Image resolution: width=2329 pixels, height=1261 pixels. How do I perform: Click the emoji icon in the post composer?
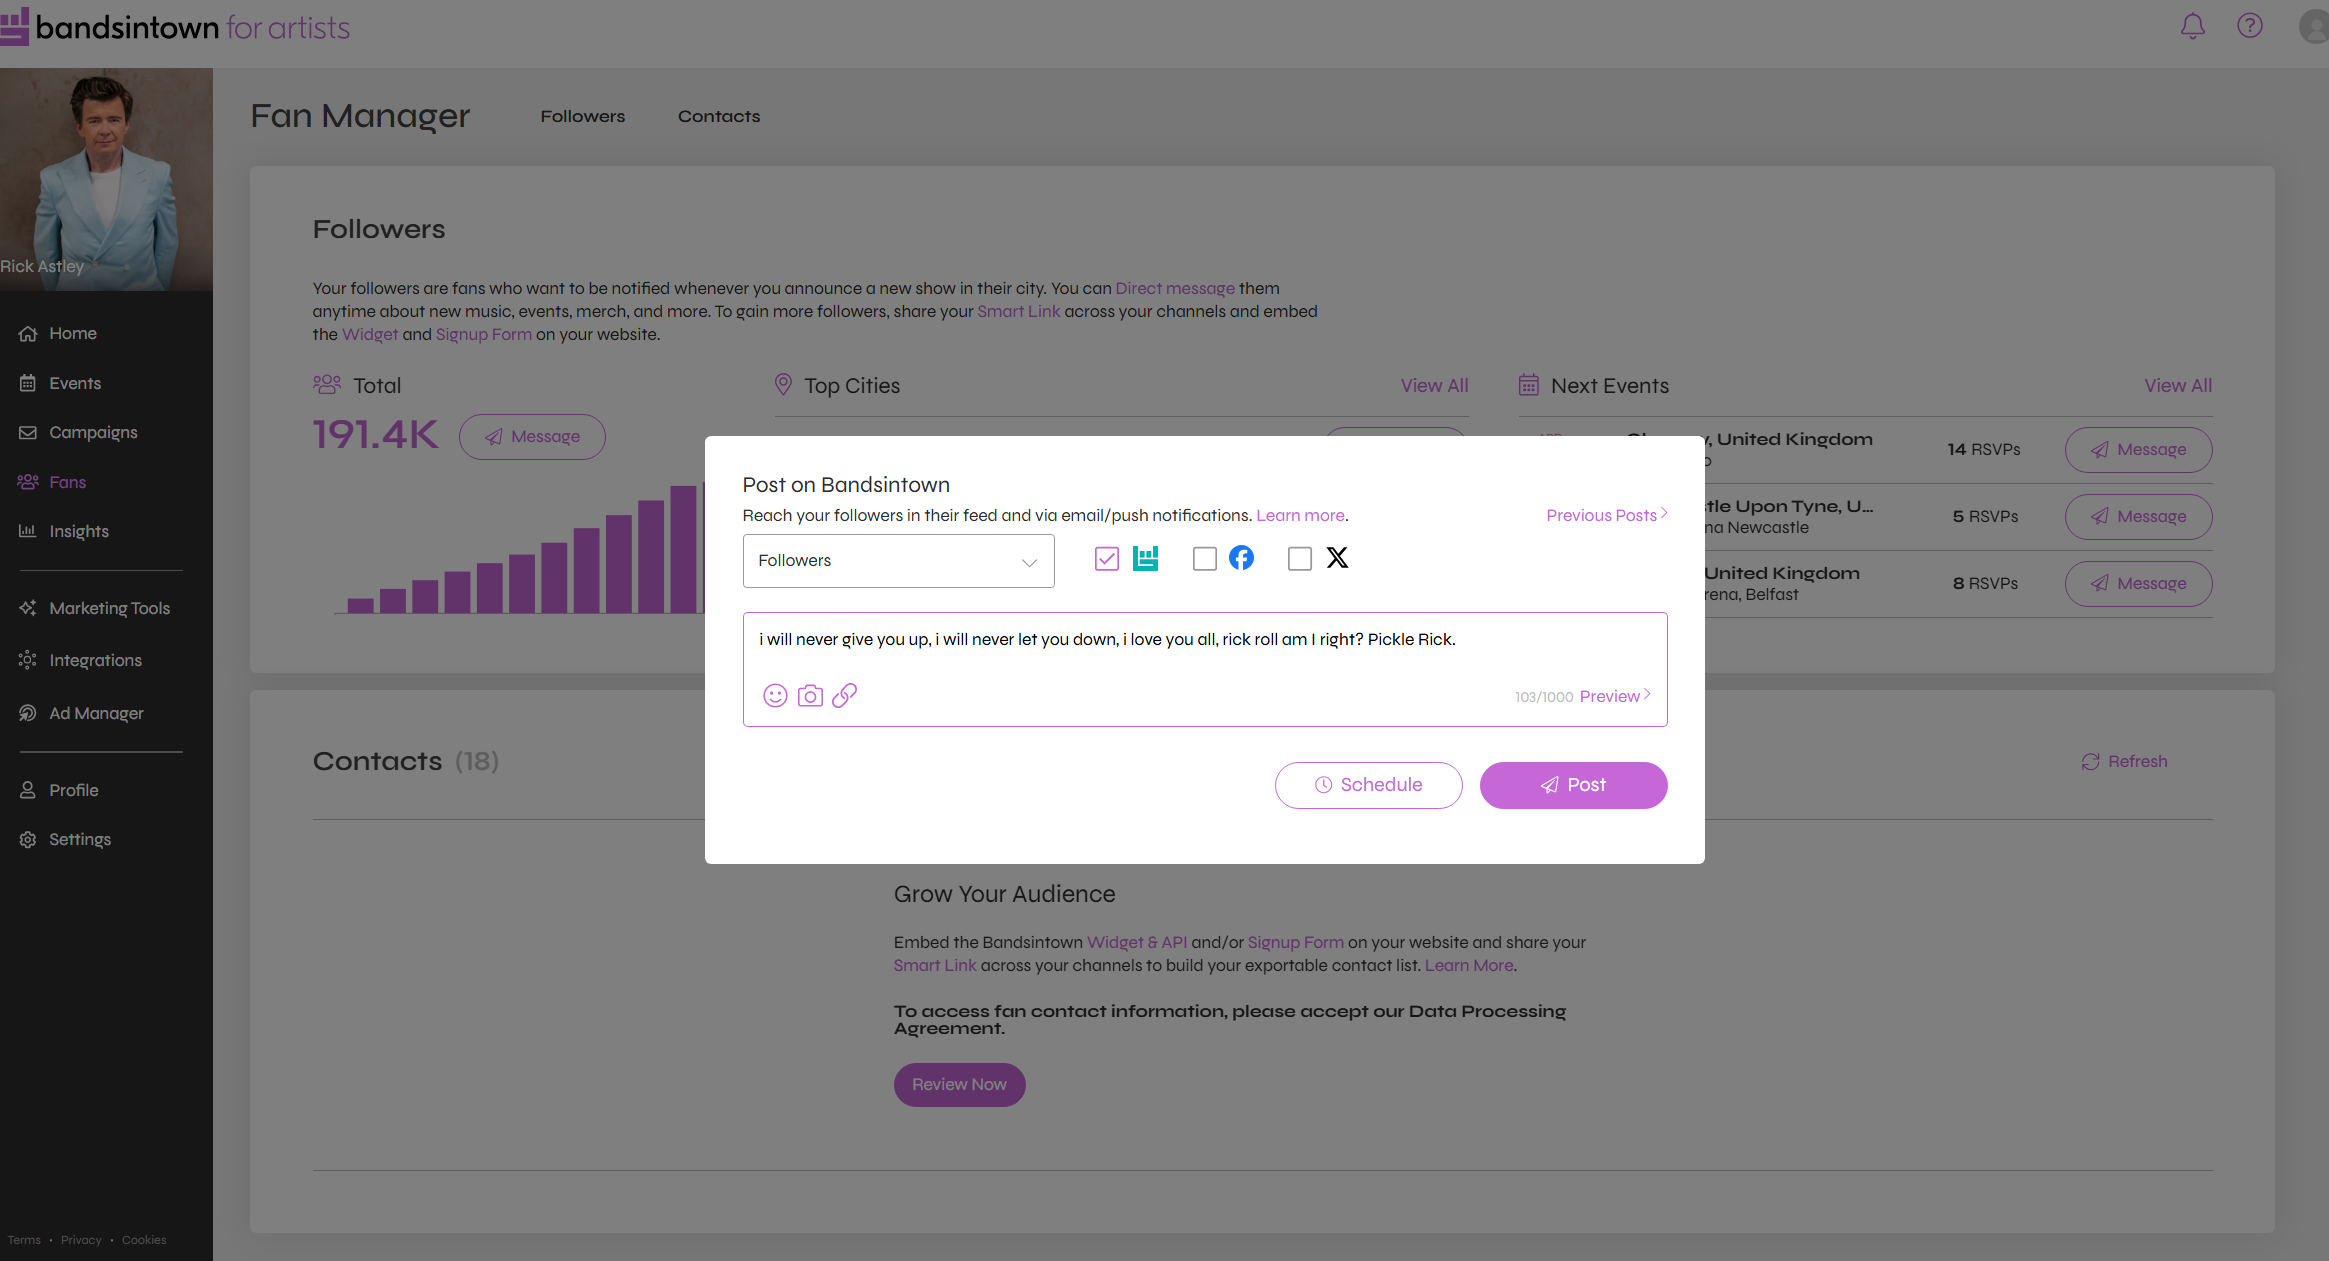(x=775, y=695)
